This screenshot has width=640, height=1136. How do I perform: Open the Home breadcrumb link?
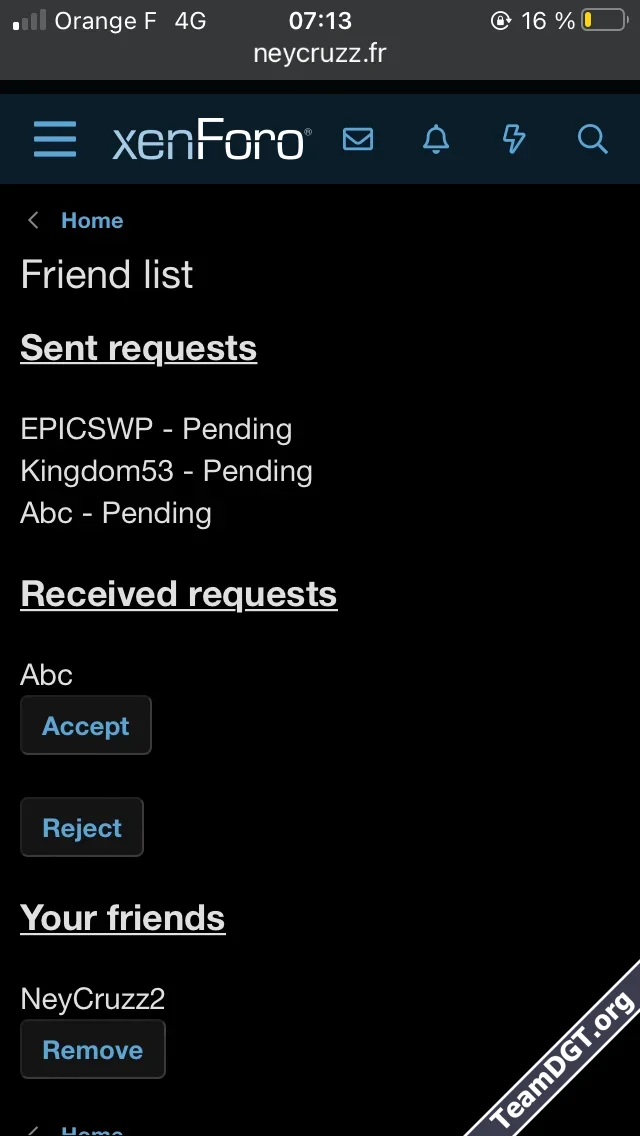[x=92, y=220]
